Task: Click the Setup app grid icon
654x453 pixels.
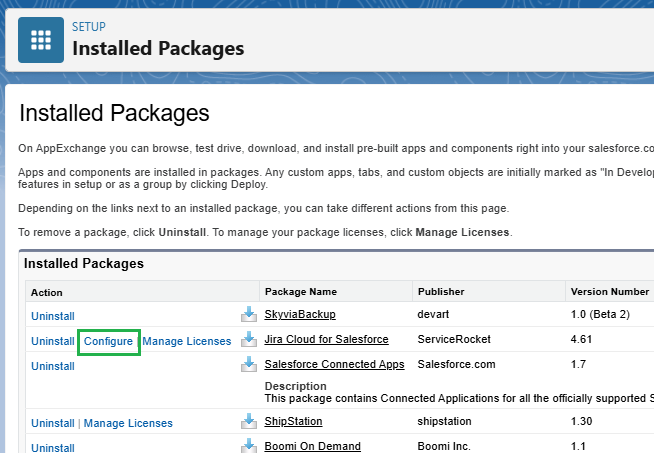Action: point(41,39)
